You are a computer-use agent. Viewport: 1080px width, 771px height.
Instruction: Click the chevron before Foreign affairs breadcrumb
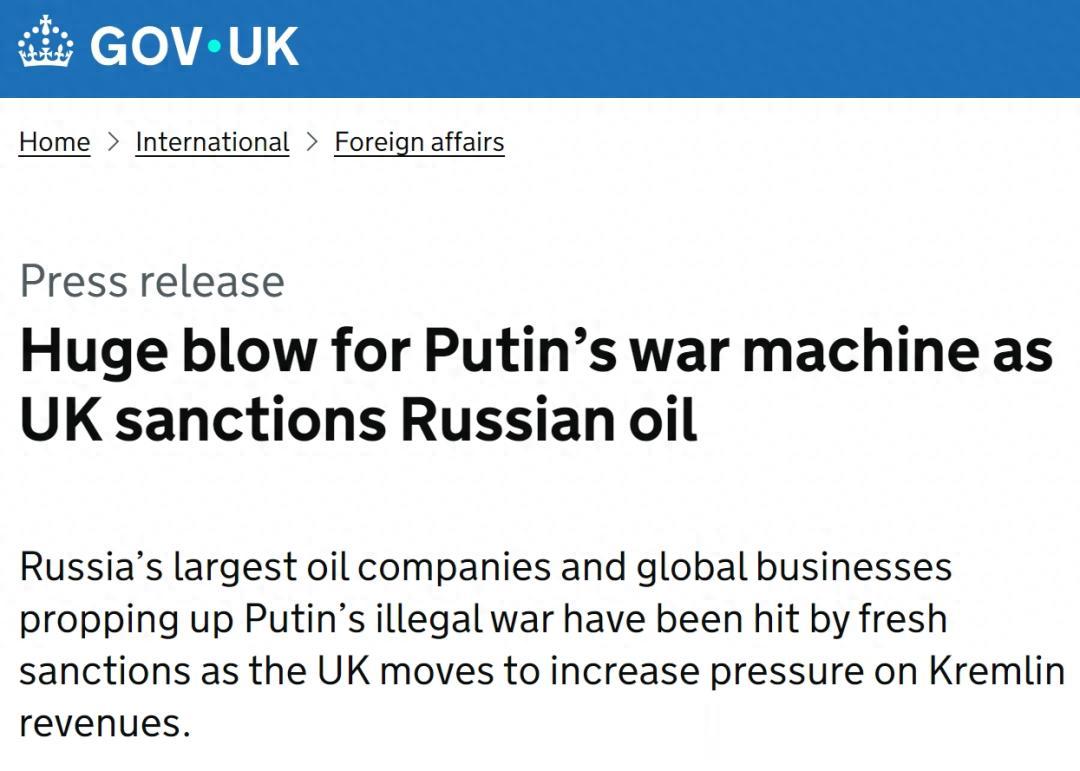click(312, 142)
